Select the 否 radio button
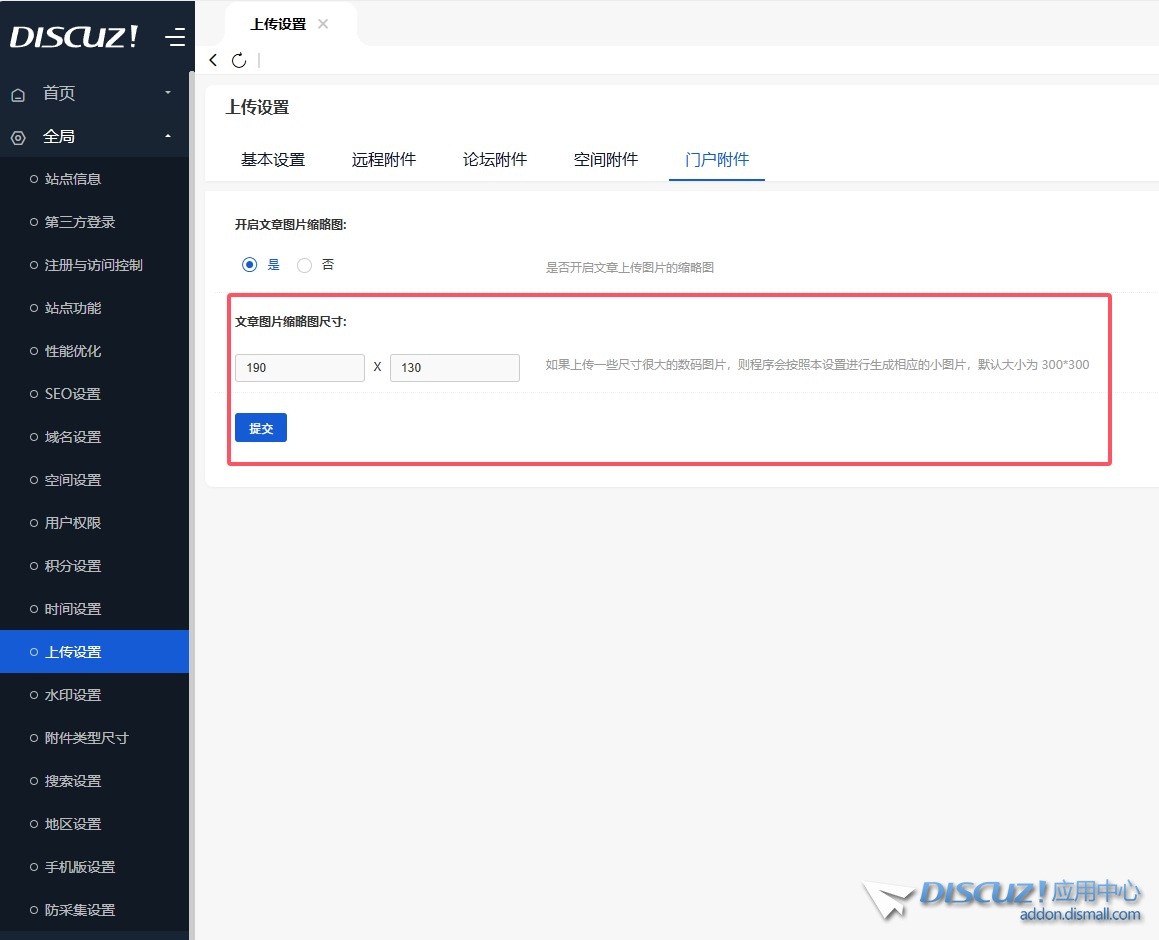The height and width of the screenshot is (940, 1159). pyautogui.click(x=305, y=265)
